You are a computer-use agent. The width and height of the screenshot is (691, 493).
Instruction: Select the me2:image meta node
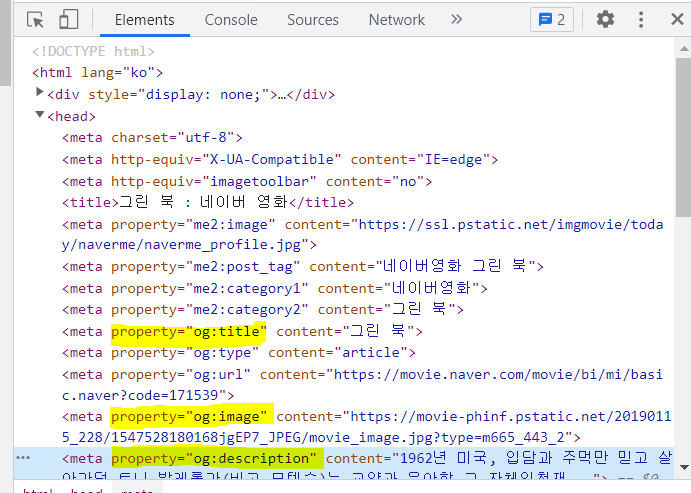pyautogui.click(x=363, y=234)
